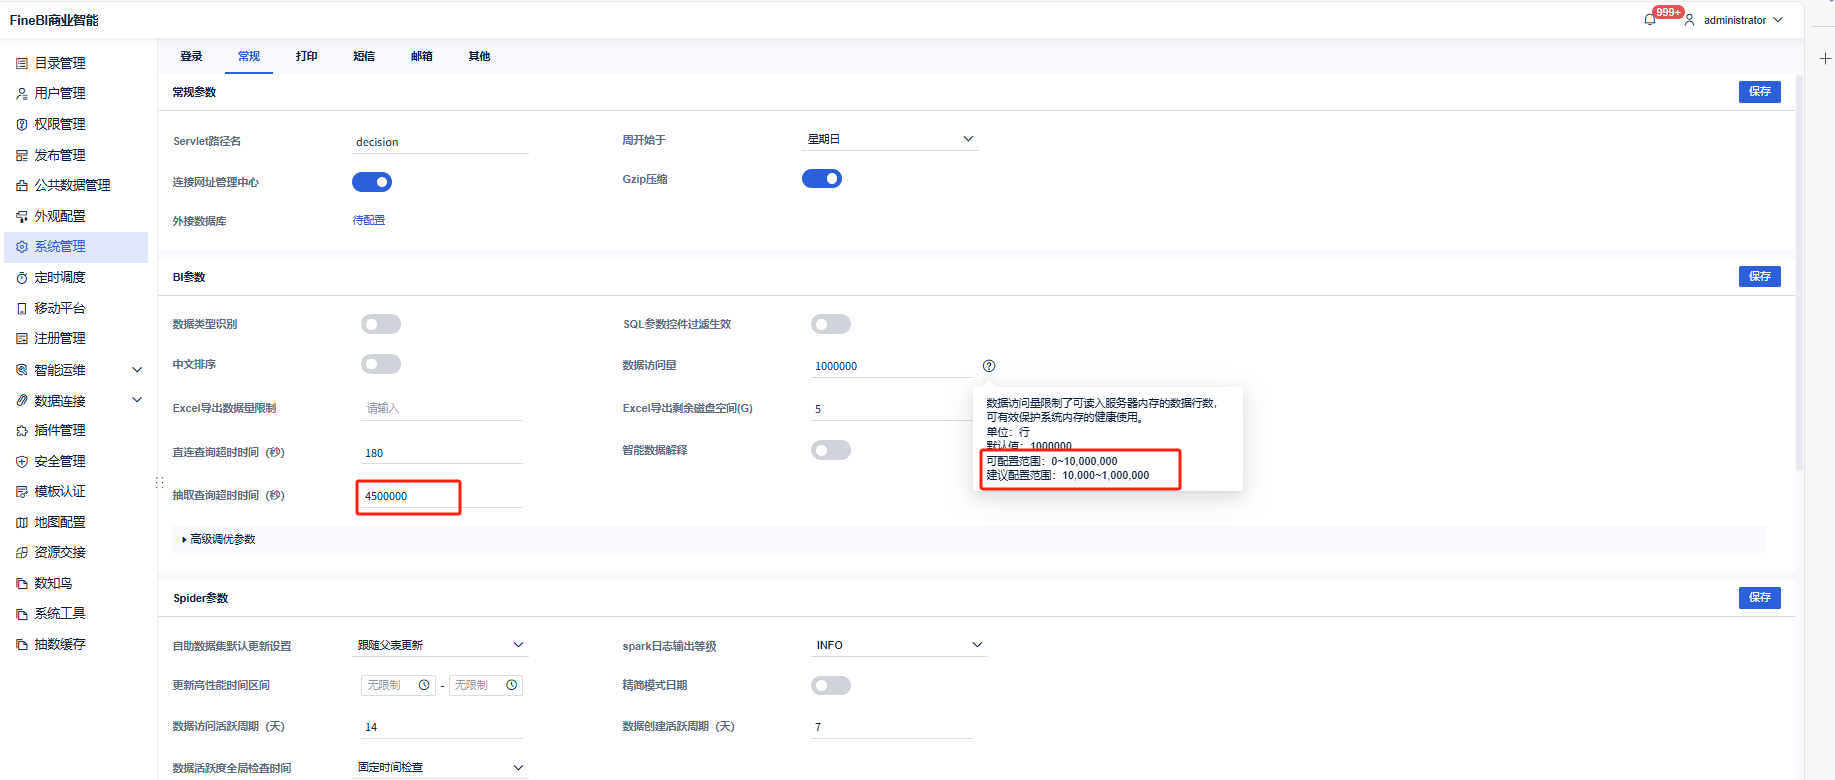Image resolution: width=1835 pixels, height=780 pixels.
Task: Save 常规参数 section with 保存 button
Action: pos(1760,91)
